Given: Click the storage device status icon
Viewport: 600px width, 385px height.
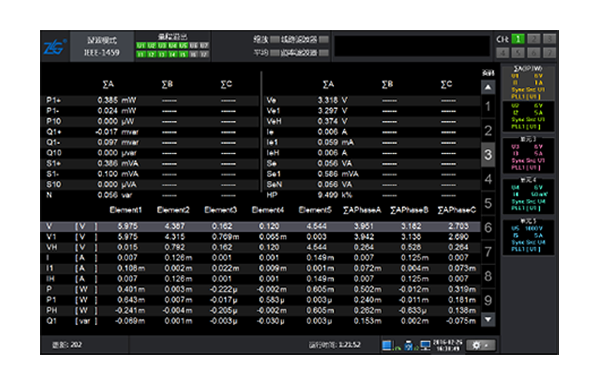Looking at the screenshot, I should (x=410, y=345).
